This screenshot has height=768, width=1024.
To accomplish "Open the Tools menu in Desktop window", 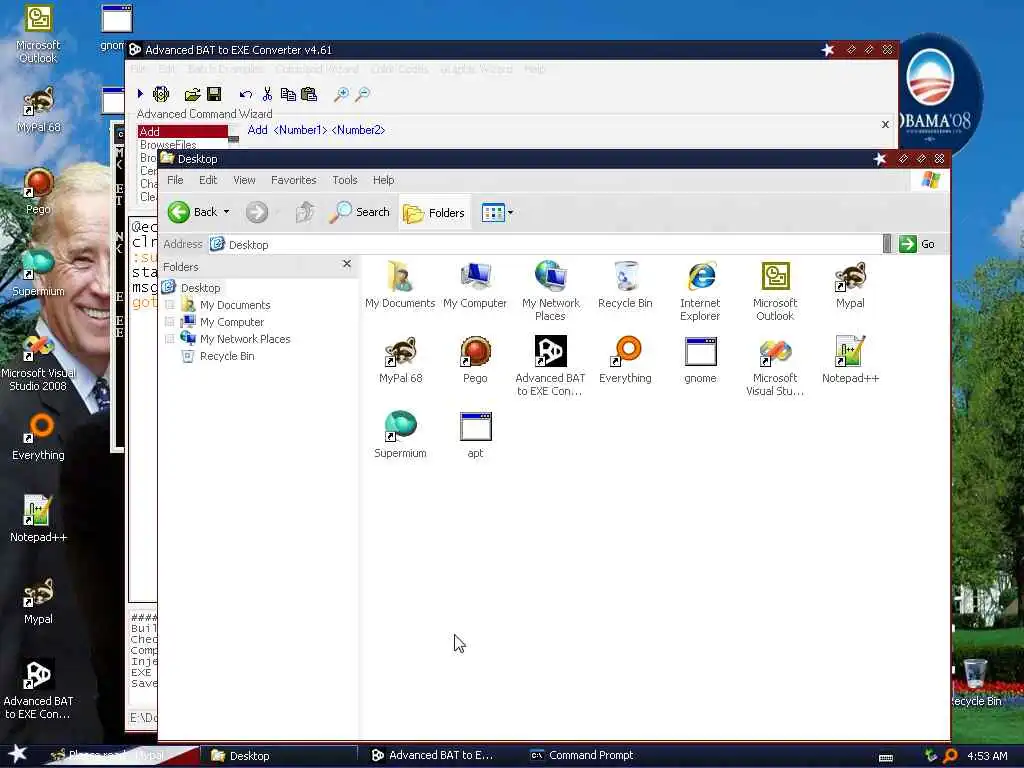I will pyautogui.click(x=345, y=180).
